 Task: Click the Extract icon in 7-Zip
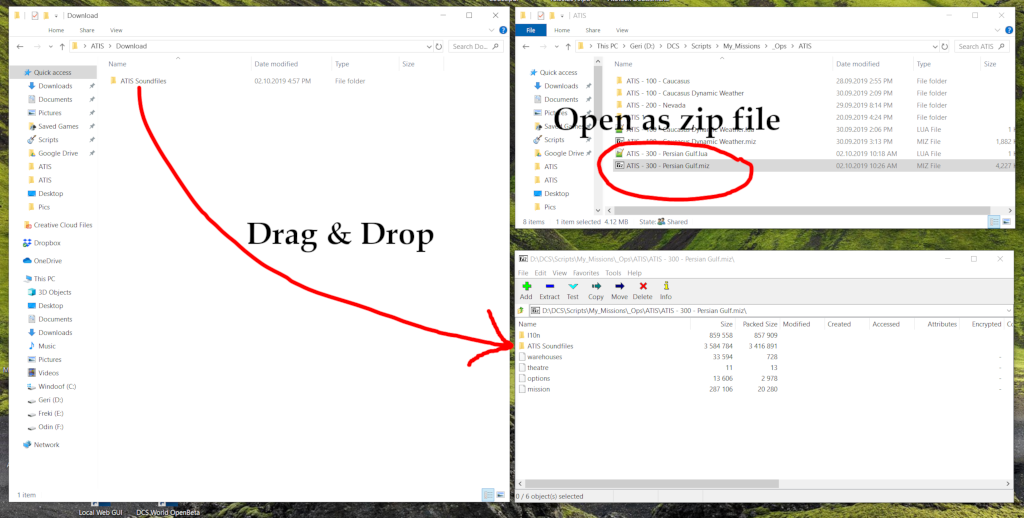click(549, 289)
